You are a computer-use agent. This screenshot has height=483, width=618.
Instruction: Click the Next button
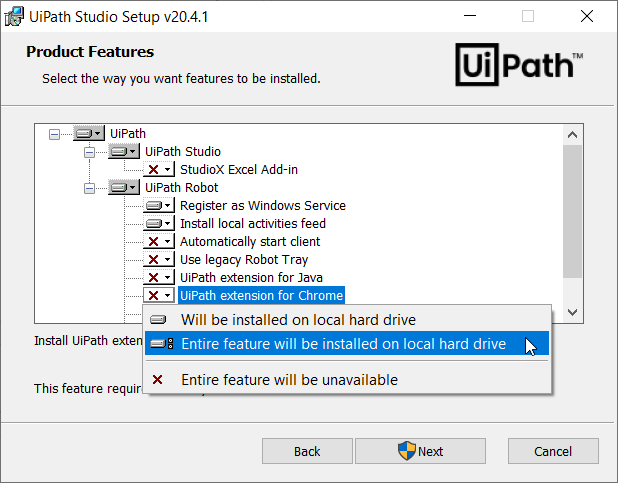[x=421, y=451]
